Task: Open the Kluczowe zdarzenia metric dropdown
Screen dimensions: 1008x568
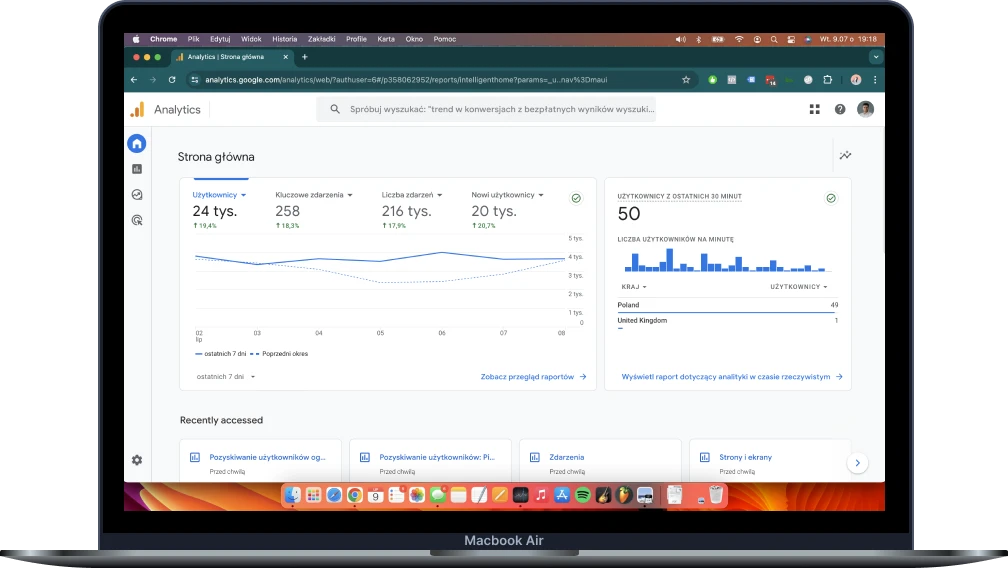Action: click(x=314, y=195)
